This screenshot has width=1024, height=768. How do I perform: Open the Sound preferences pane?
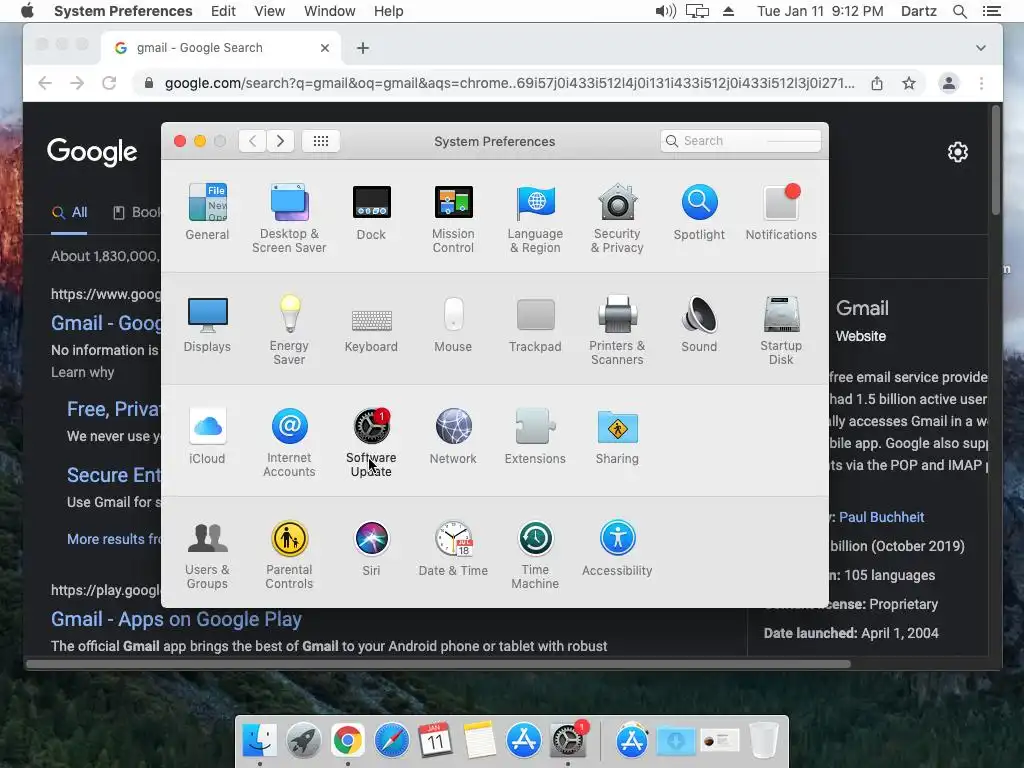pyautogui.click(x=699, y=324)
